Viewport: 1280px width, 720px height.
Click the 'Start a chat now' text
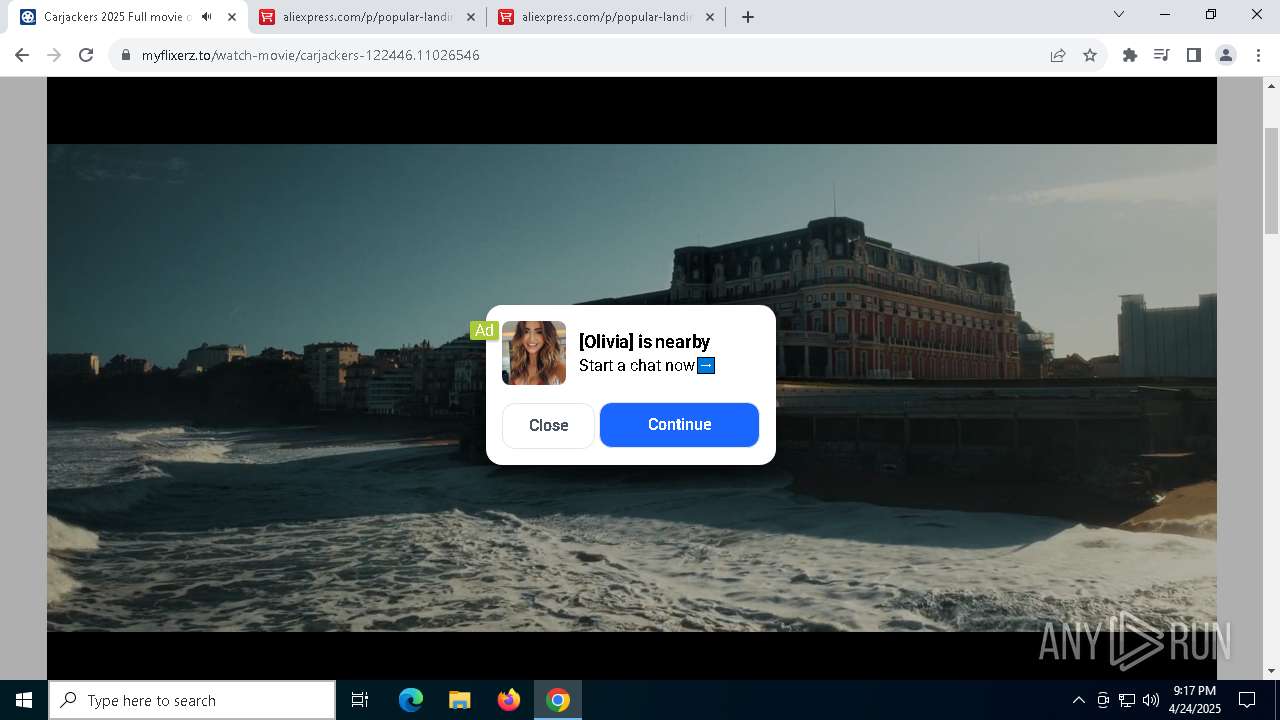[x=637, y=366]
